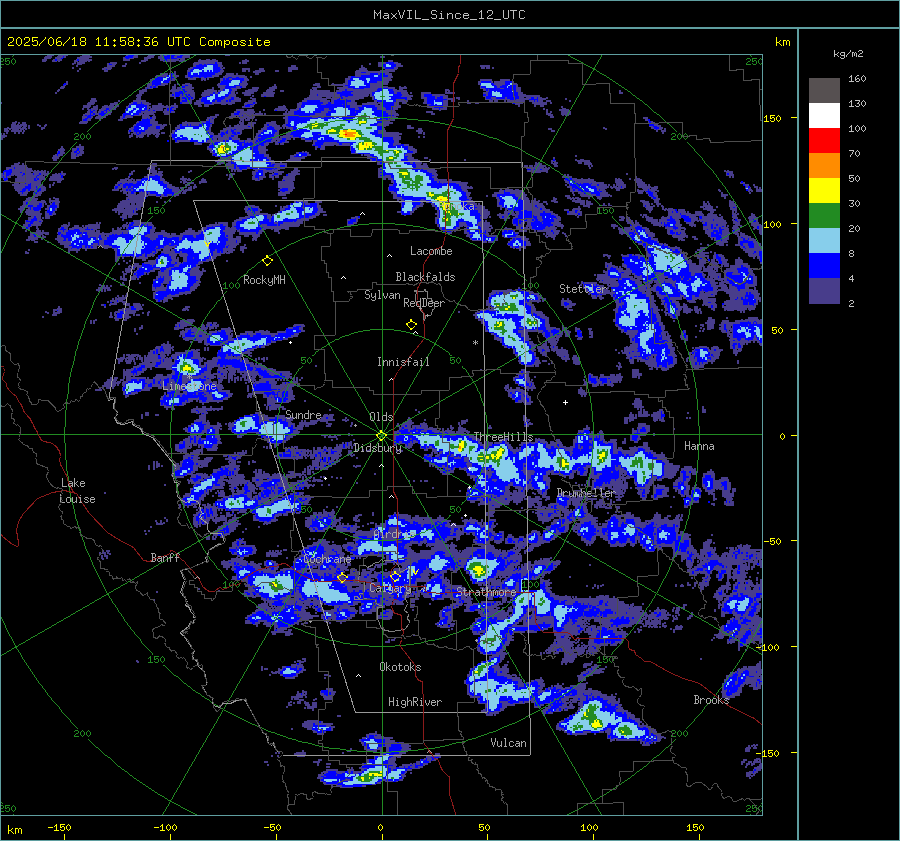Viewport: 900px width, 841px height.
Task: Select the green 20-30 legend swatch
Action: (824, 216)
